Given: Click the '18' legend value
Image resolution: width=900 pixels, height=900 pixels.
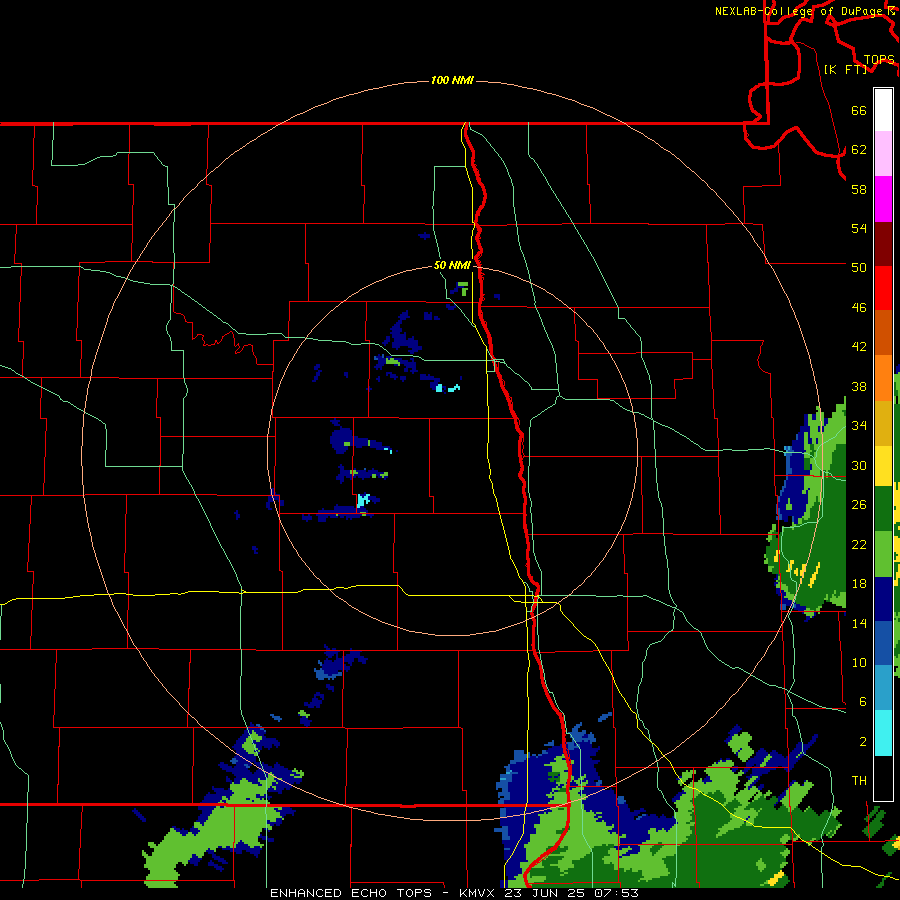Looking at the screenshot, I should click(x=859, y=584).
